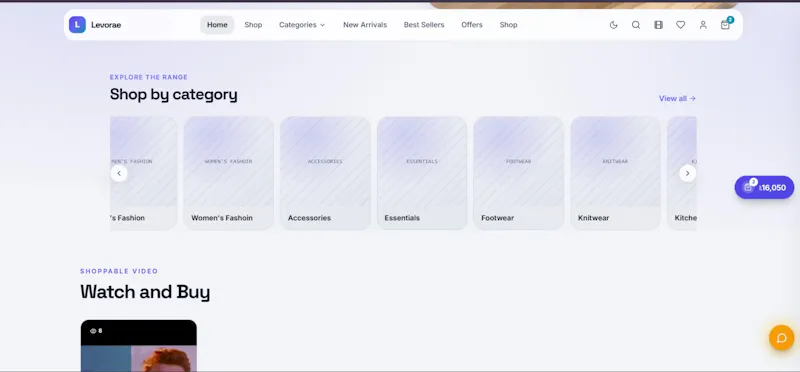This screenshot has height=372, width=800.
Task: Click the EXPLORE THE RANGE label
Action: (148, 78)
